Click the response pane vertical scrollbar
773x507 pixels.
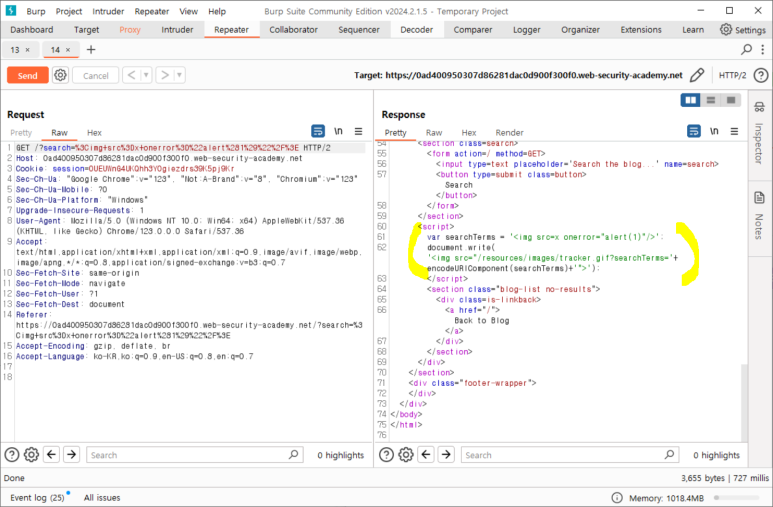click(744, 402)
